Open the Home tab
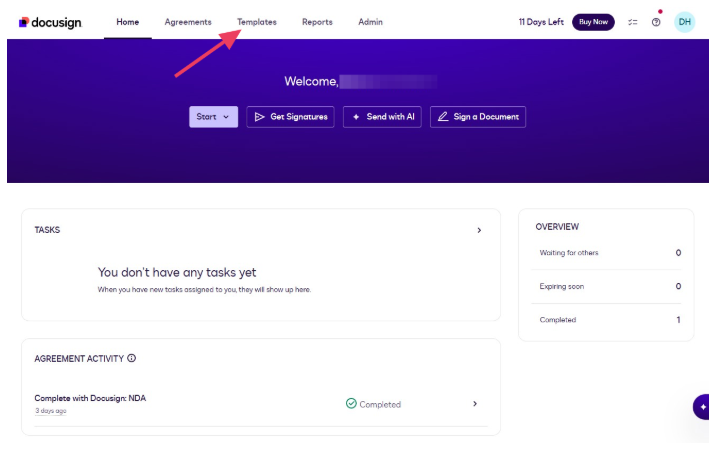This screenshot has height=452, width=714. [x=128, y=22]
